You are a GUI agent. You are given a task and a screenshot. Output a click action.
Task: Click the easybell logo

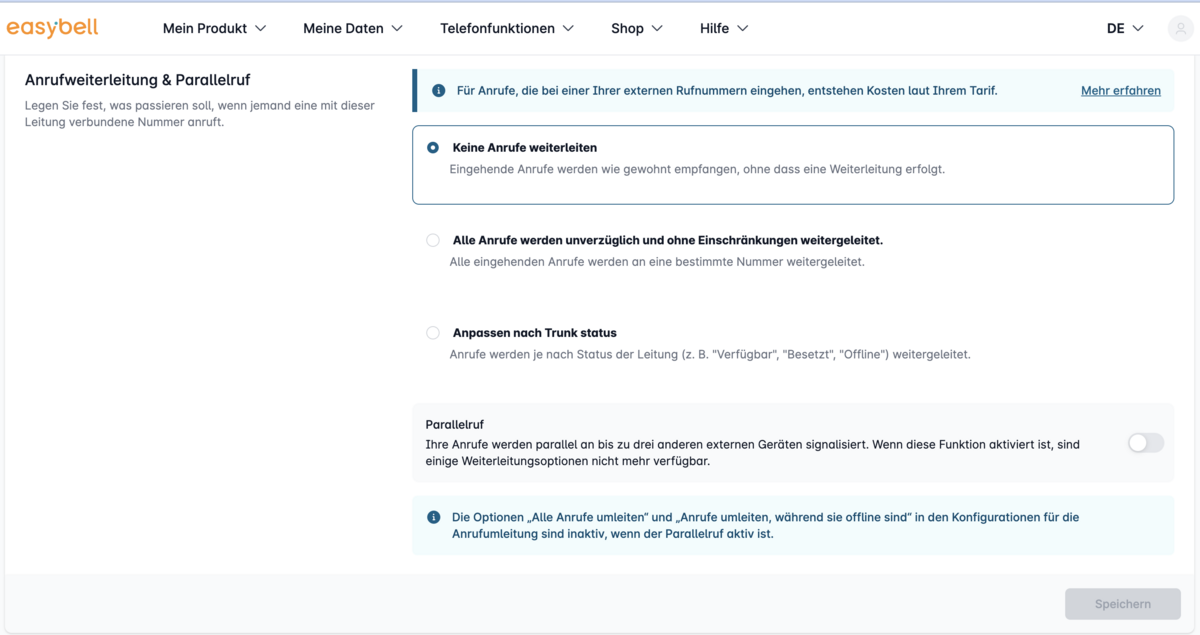(x=52, y=28)
